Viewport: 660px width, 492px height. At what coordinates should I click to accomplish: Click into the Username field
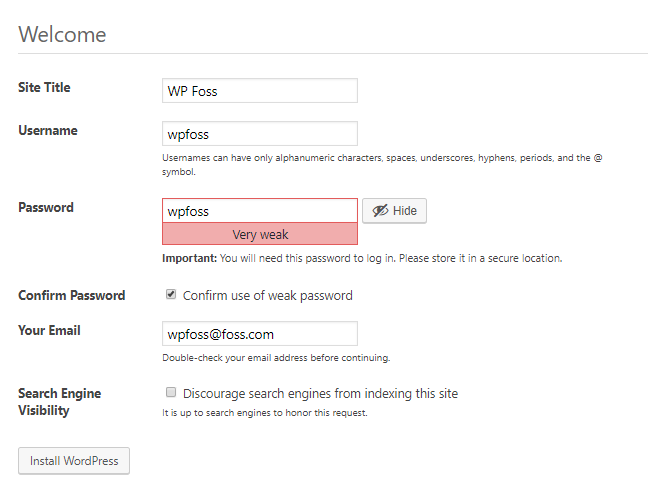point(260,134)
